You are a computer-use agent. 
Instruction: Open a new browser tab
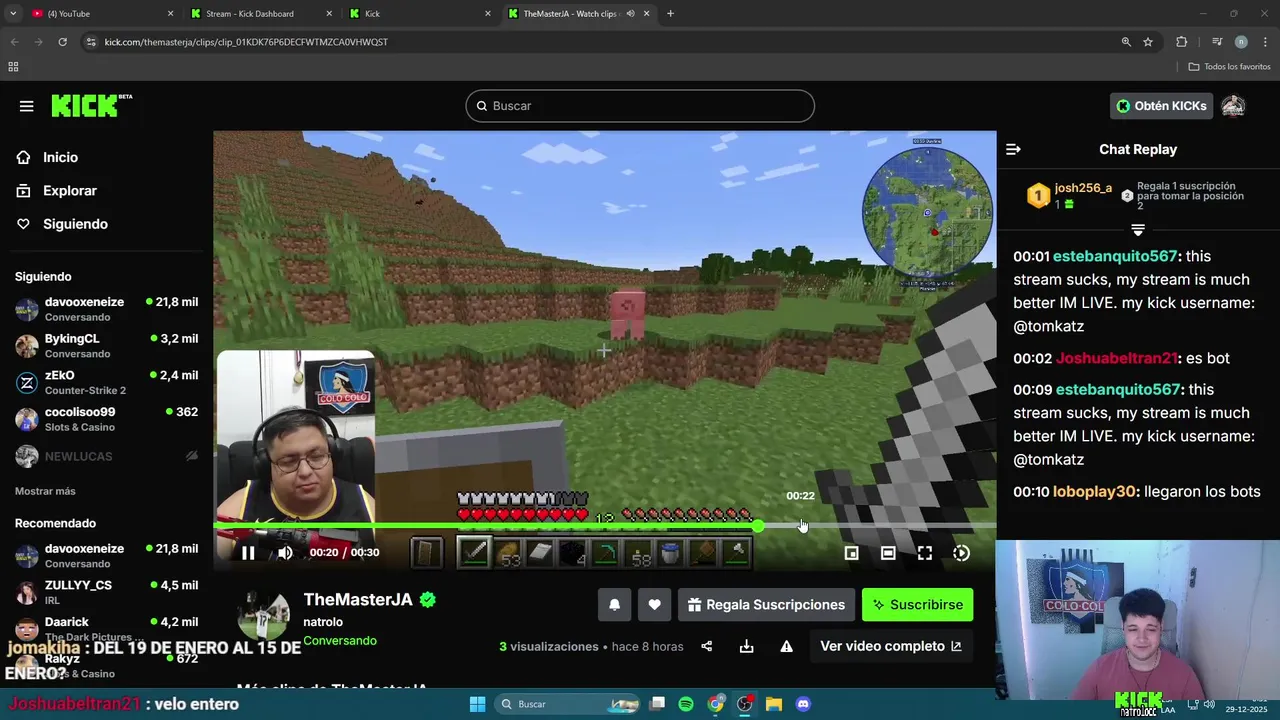pos(670,13)
